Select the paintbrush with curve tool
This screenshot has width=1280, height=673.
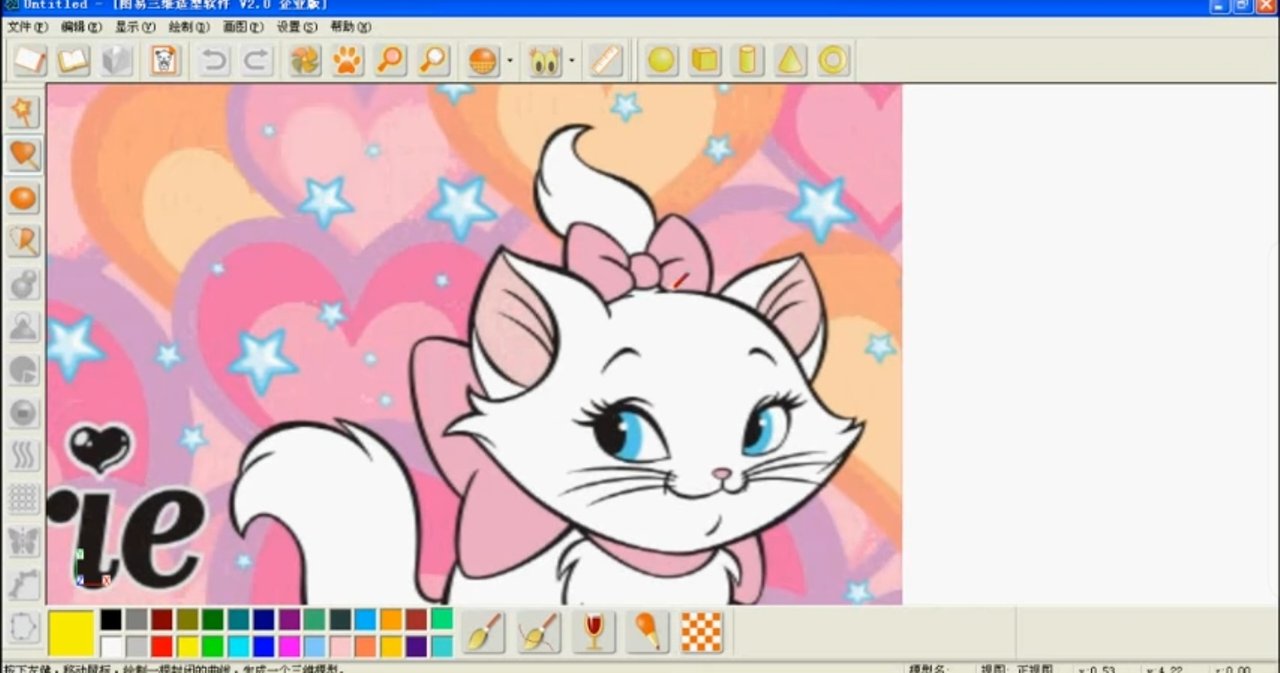(x=539, y=631)
